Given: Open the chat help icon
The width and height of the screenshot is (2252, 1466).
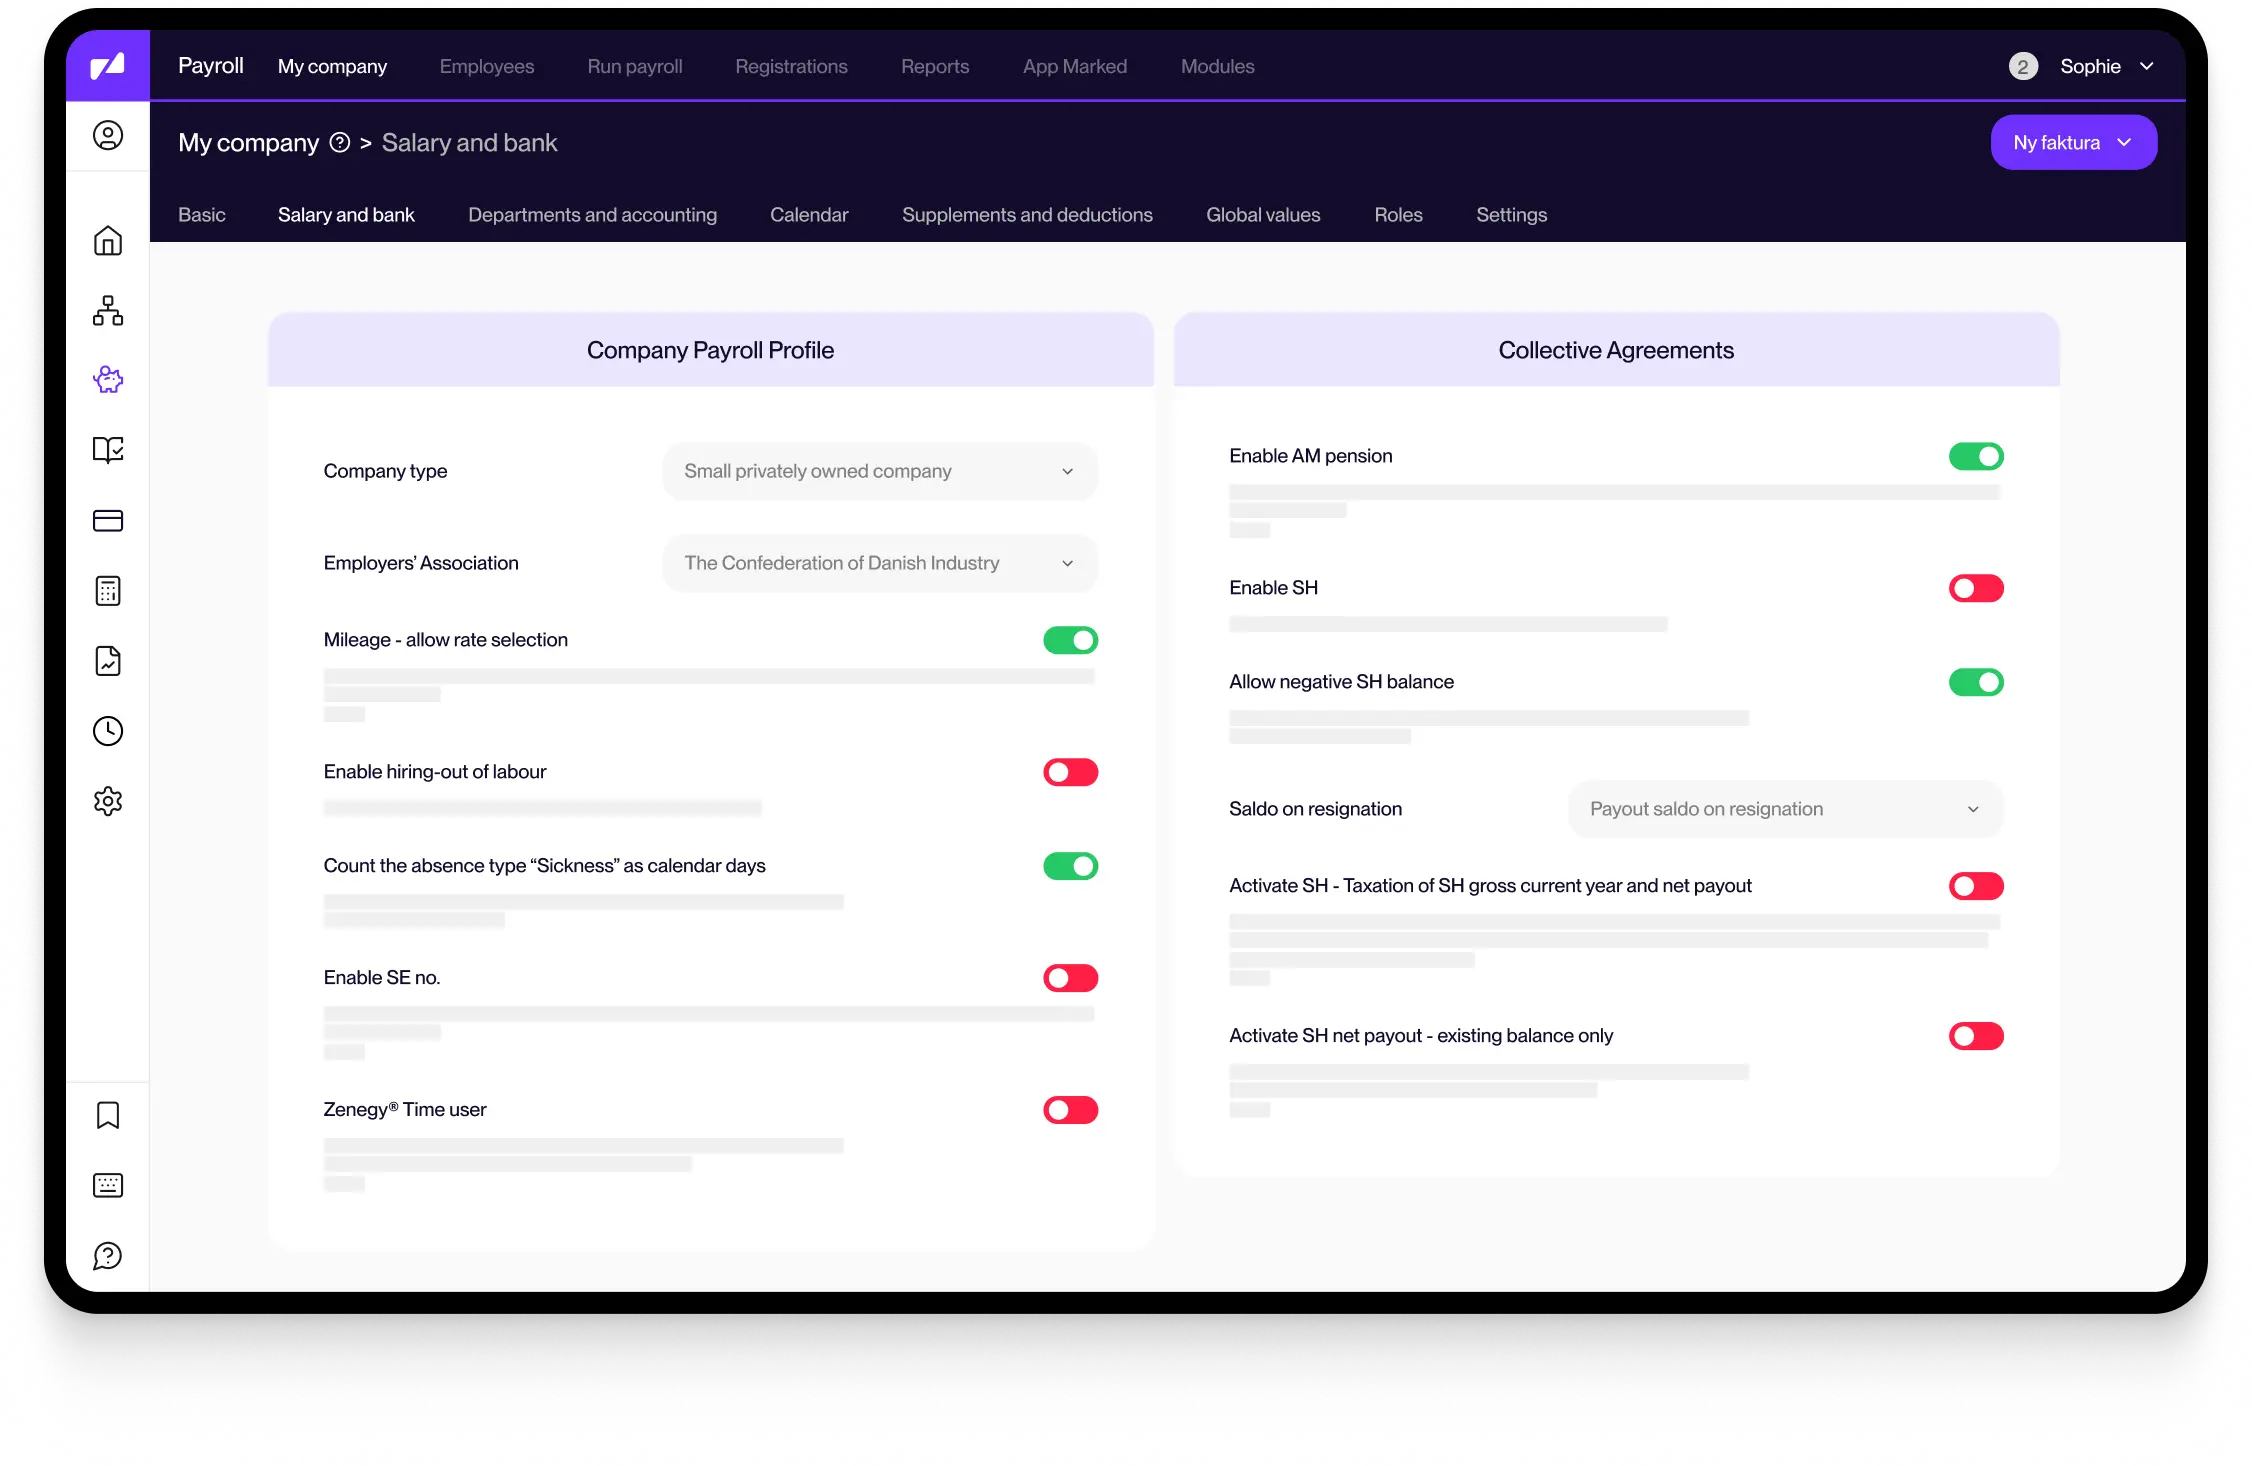Looking at the screenshot, I should pyautogui.click(x=108, y=1256).
